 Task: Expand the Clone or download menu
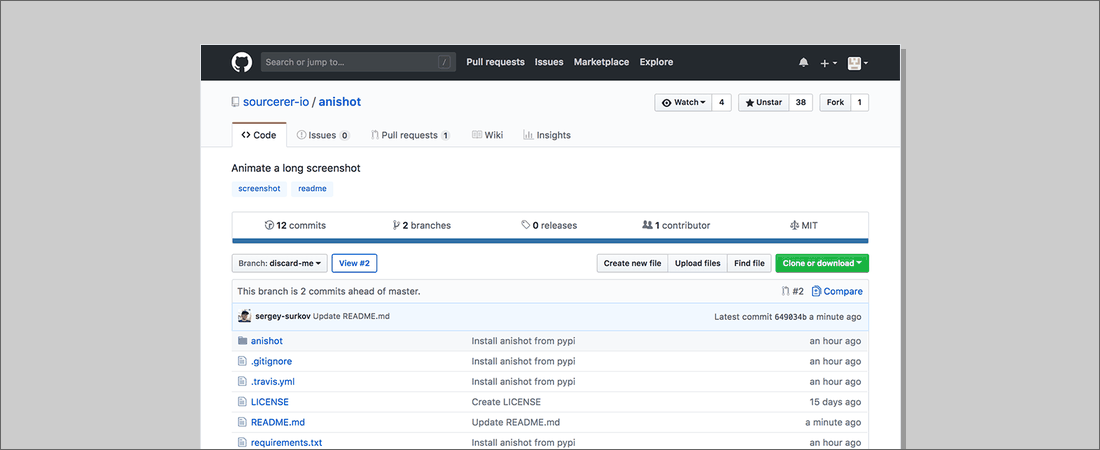click(x=822, y=263)
